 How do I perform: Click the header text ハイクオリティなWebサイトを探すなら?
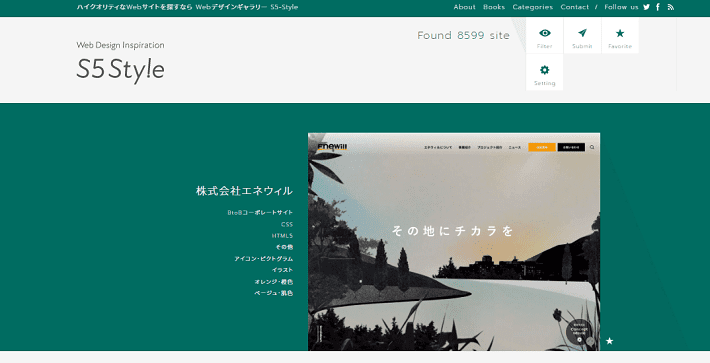coord(134,7)
